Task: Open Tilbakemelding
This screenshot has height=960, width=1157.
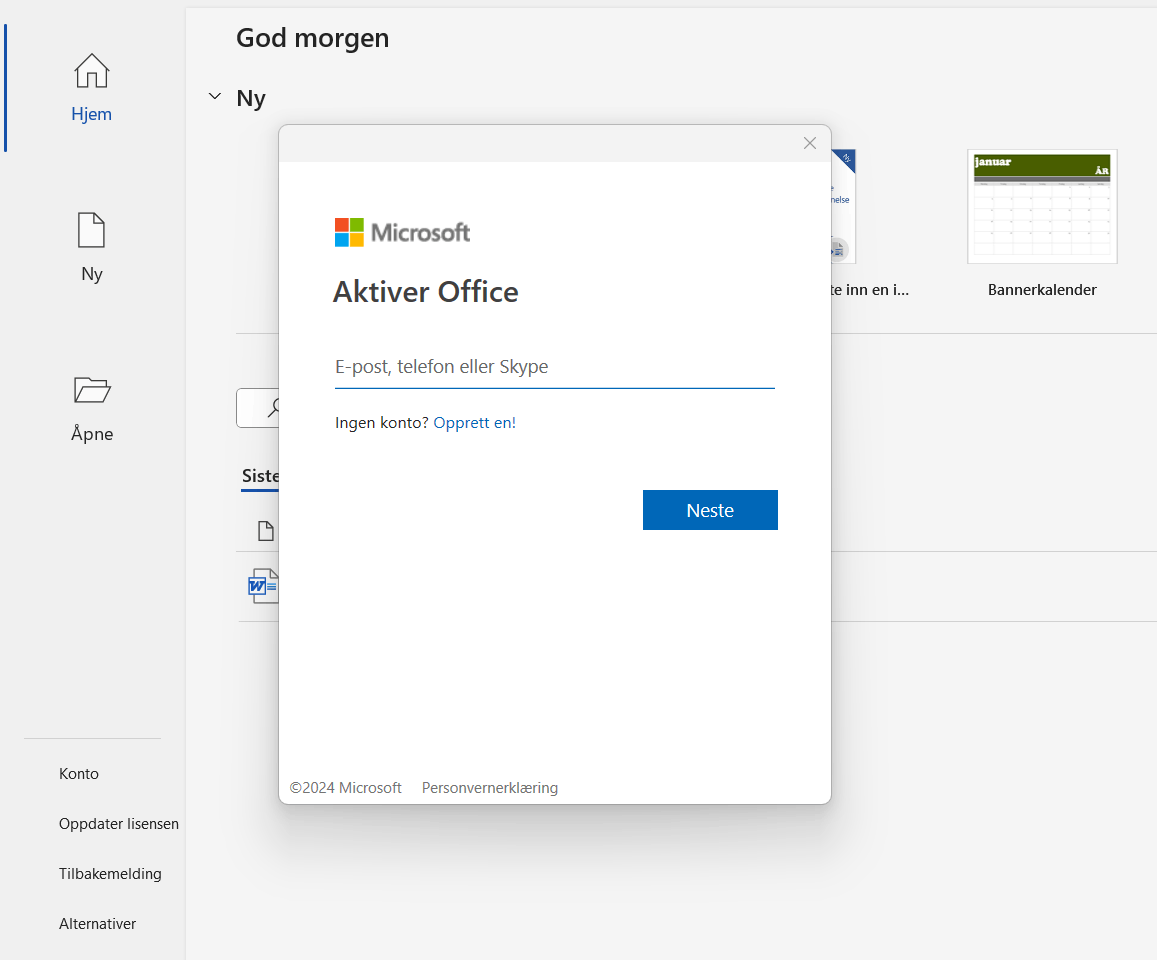Action: click(110, 873)
